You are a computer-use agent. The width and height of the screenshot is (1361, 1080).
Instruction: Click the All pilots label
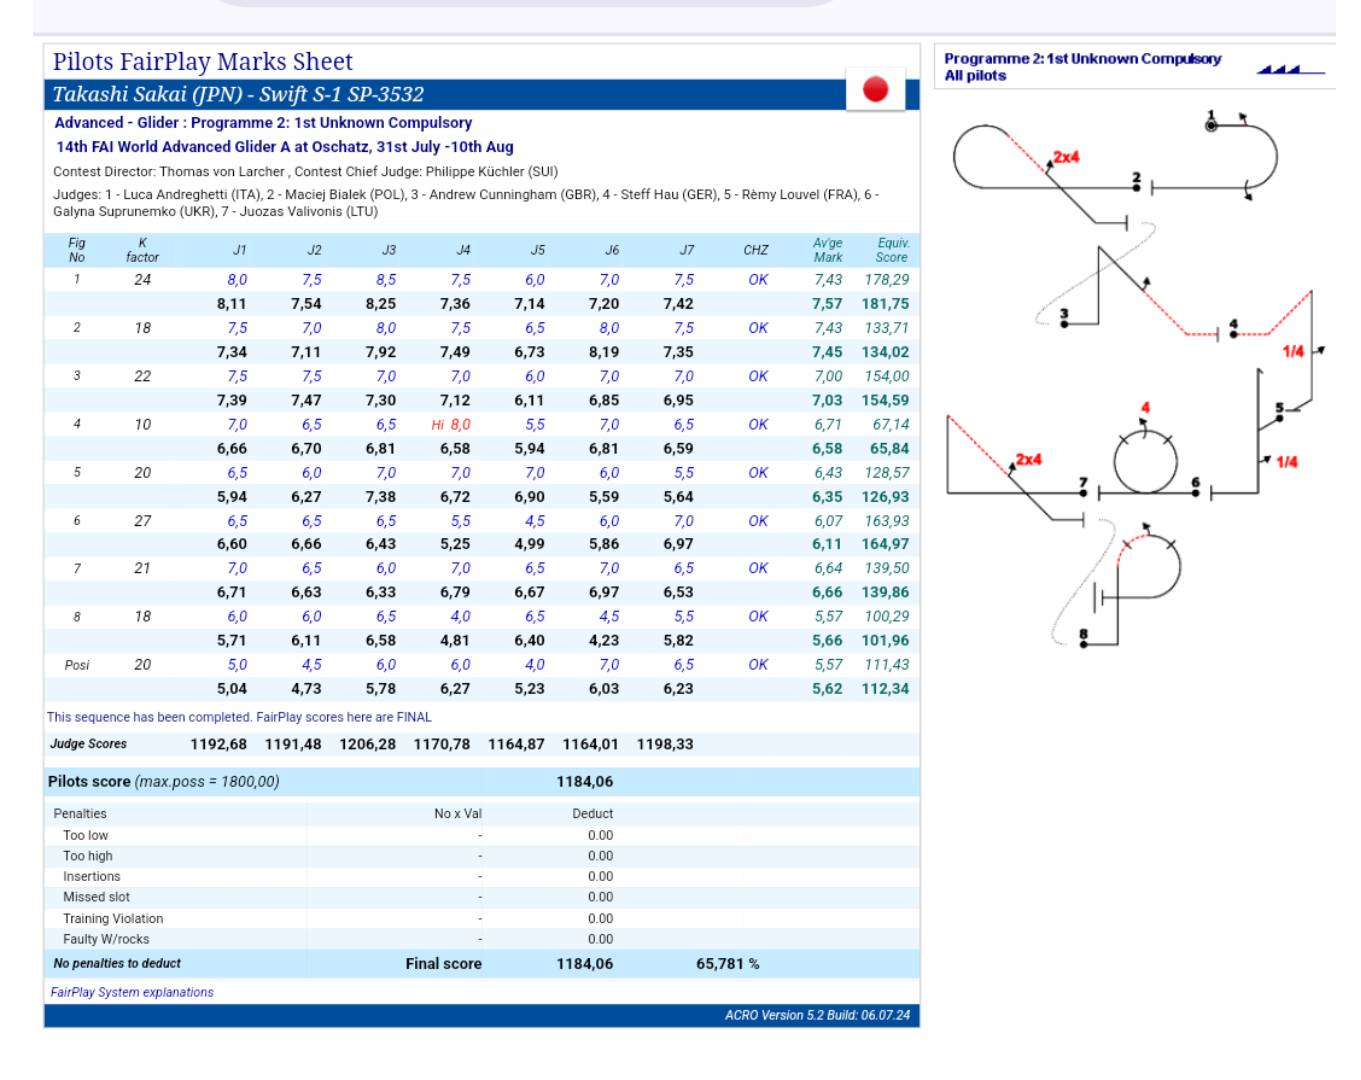pos(975,75)
